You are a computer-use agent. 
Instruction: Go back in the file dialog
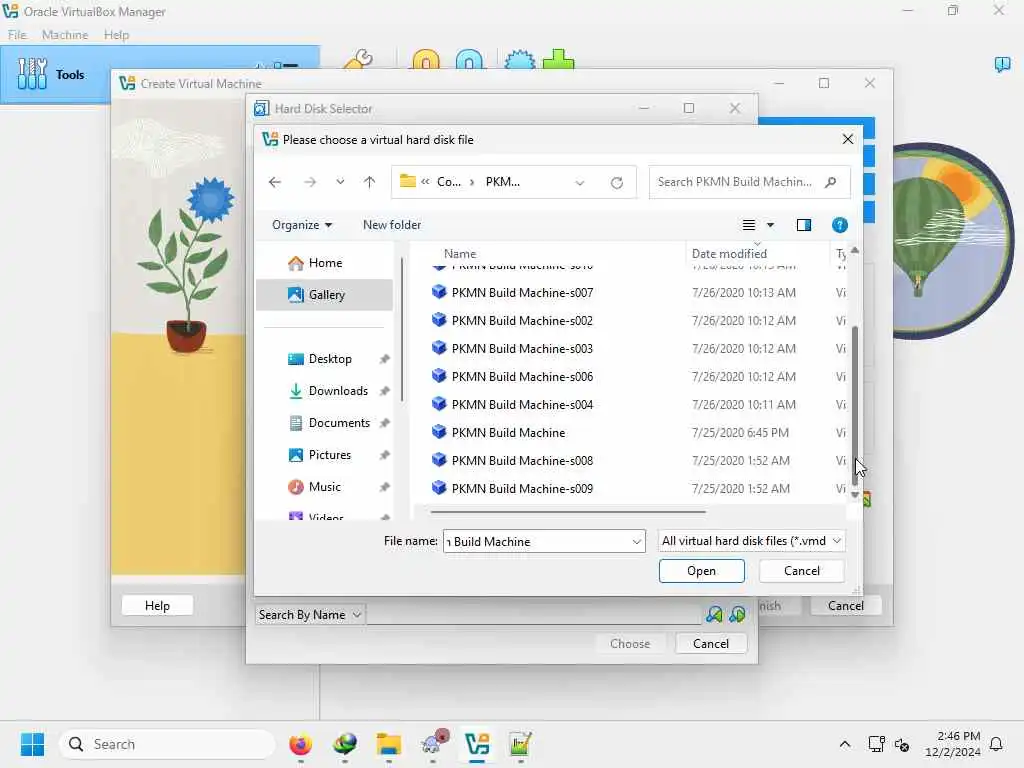275,182
